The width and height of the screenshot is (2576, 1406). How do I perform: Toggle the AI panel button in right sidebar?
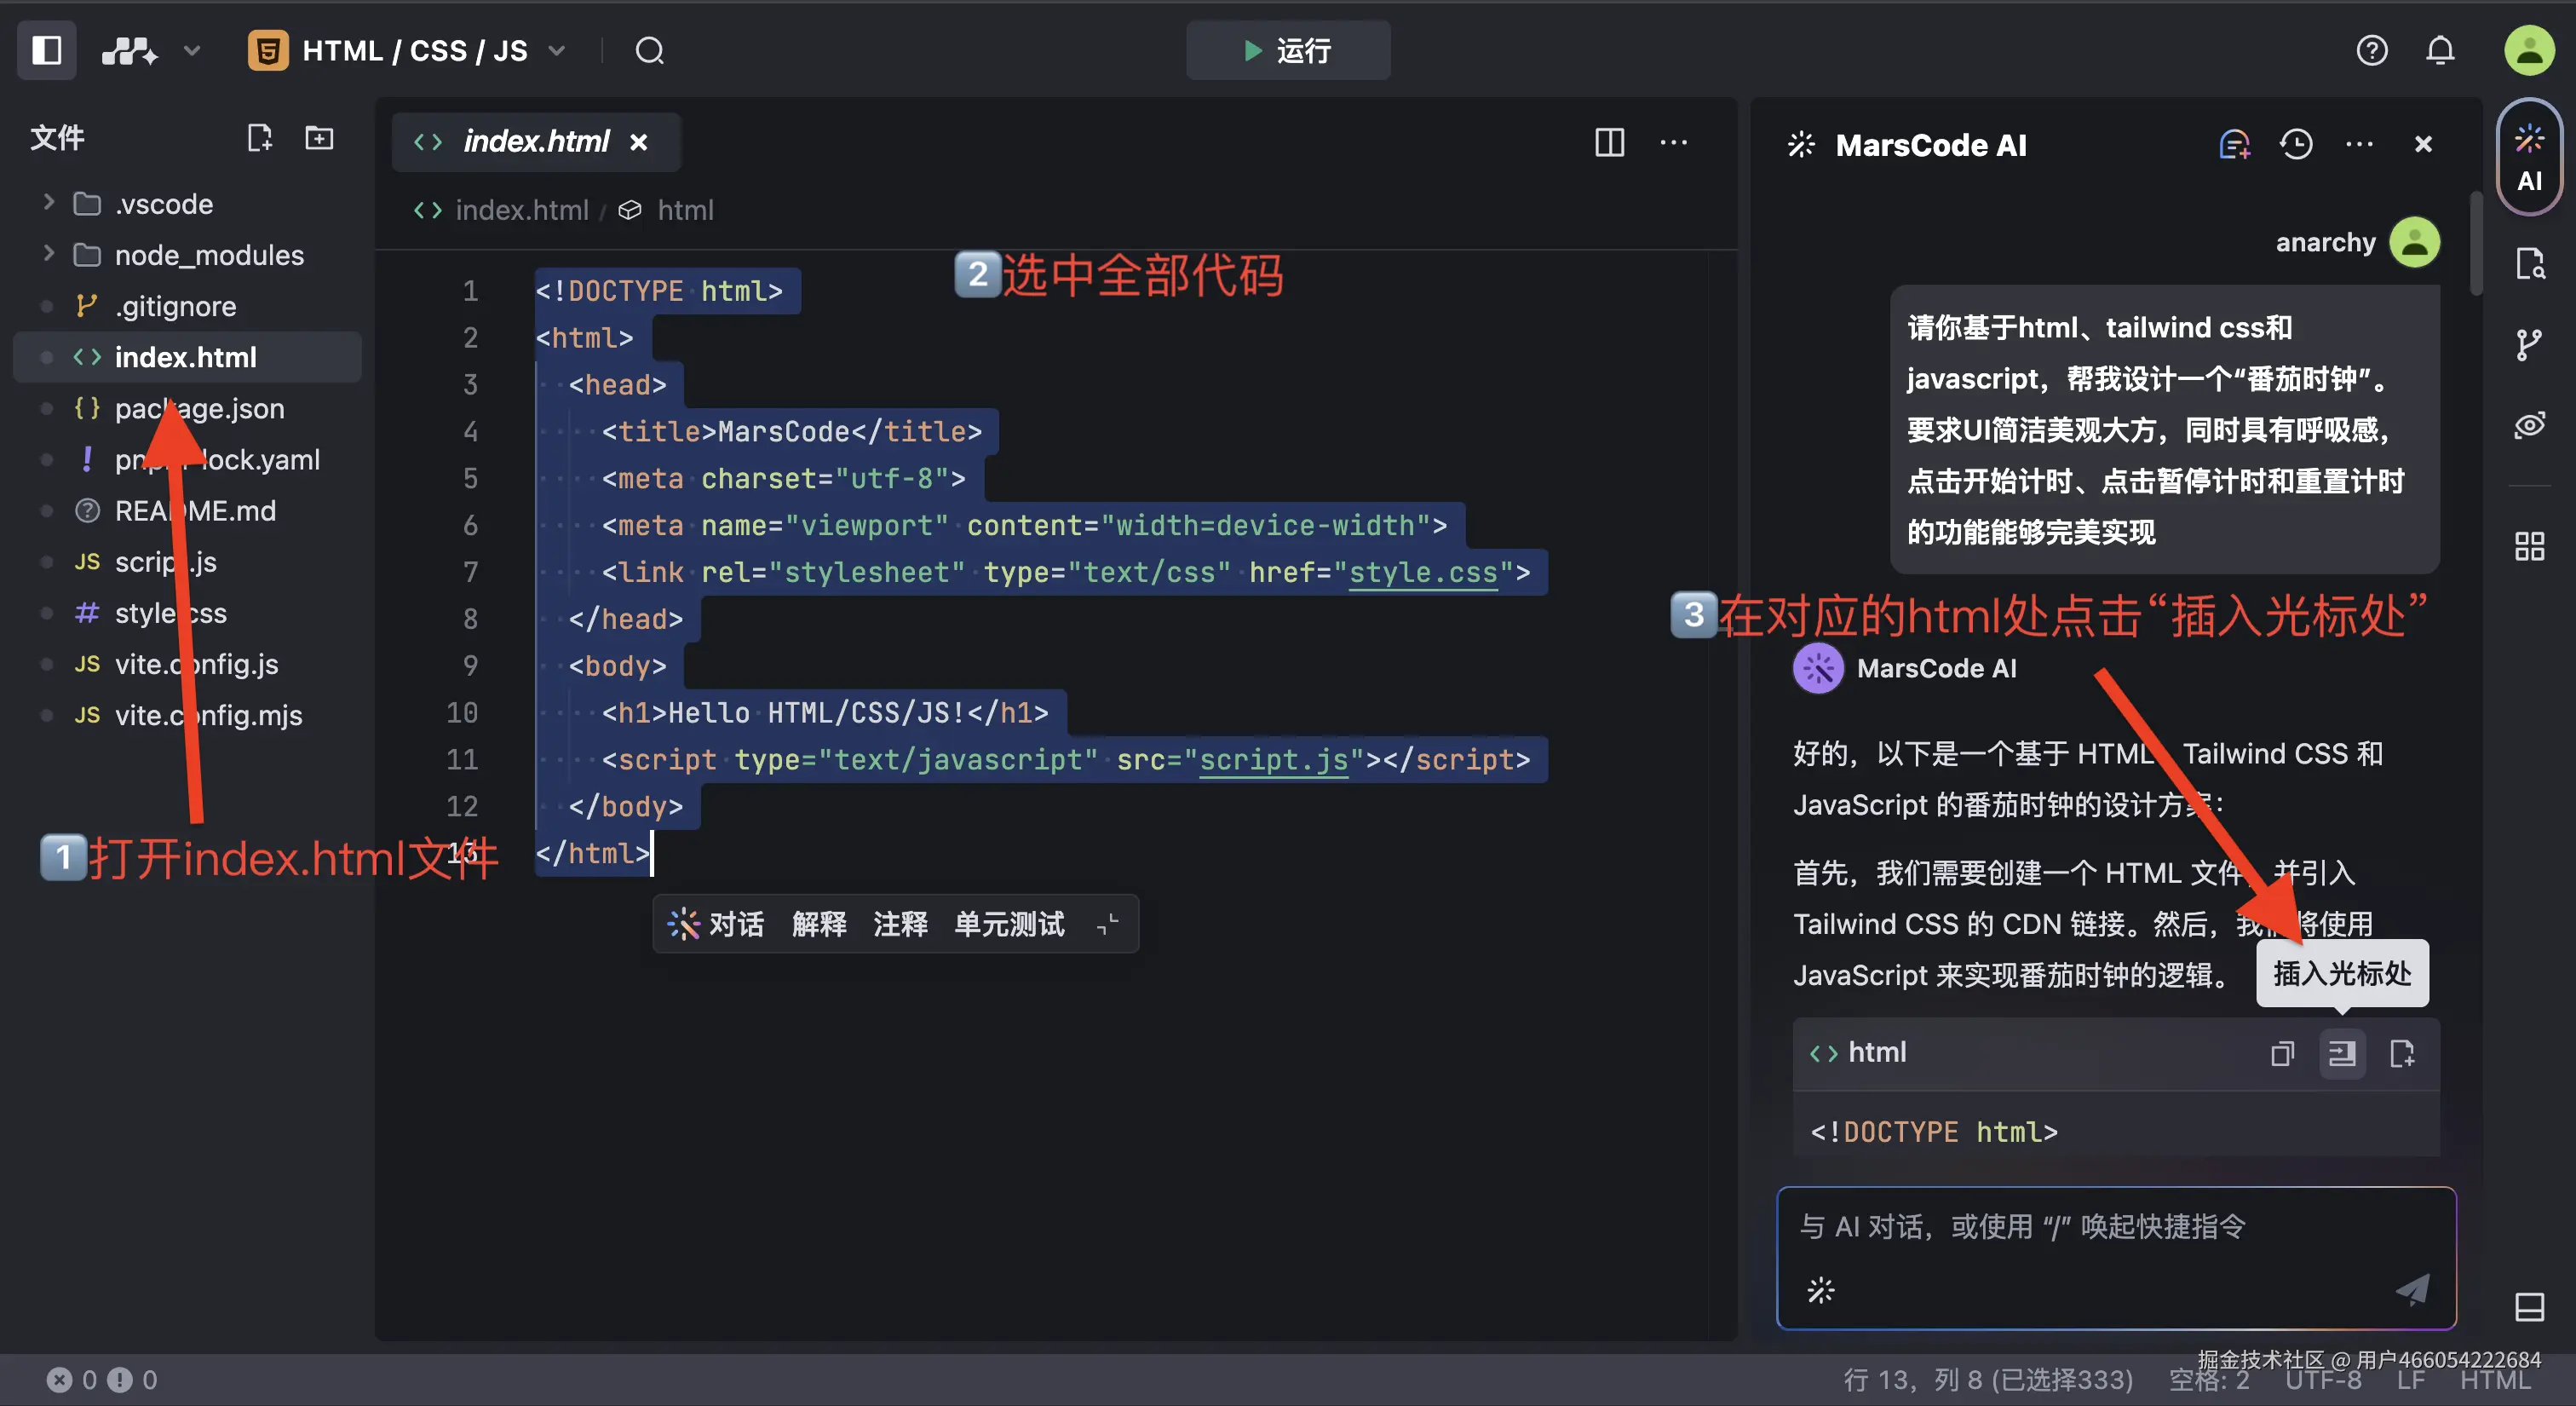click(2529, 156)
